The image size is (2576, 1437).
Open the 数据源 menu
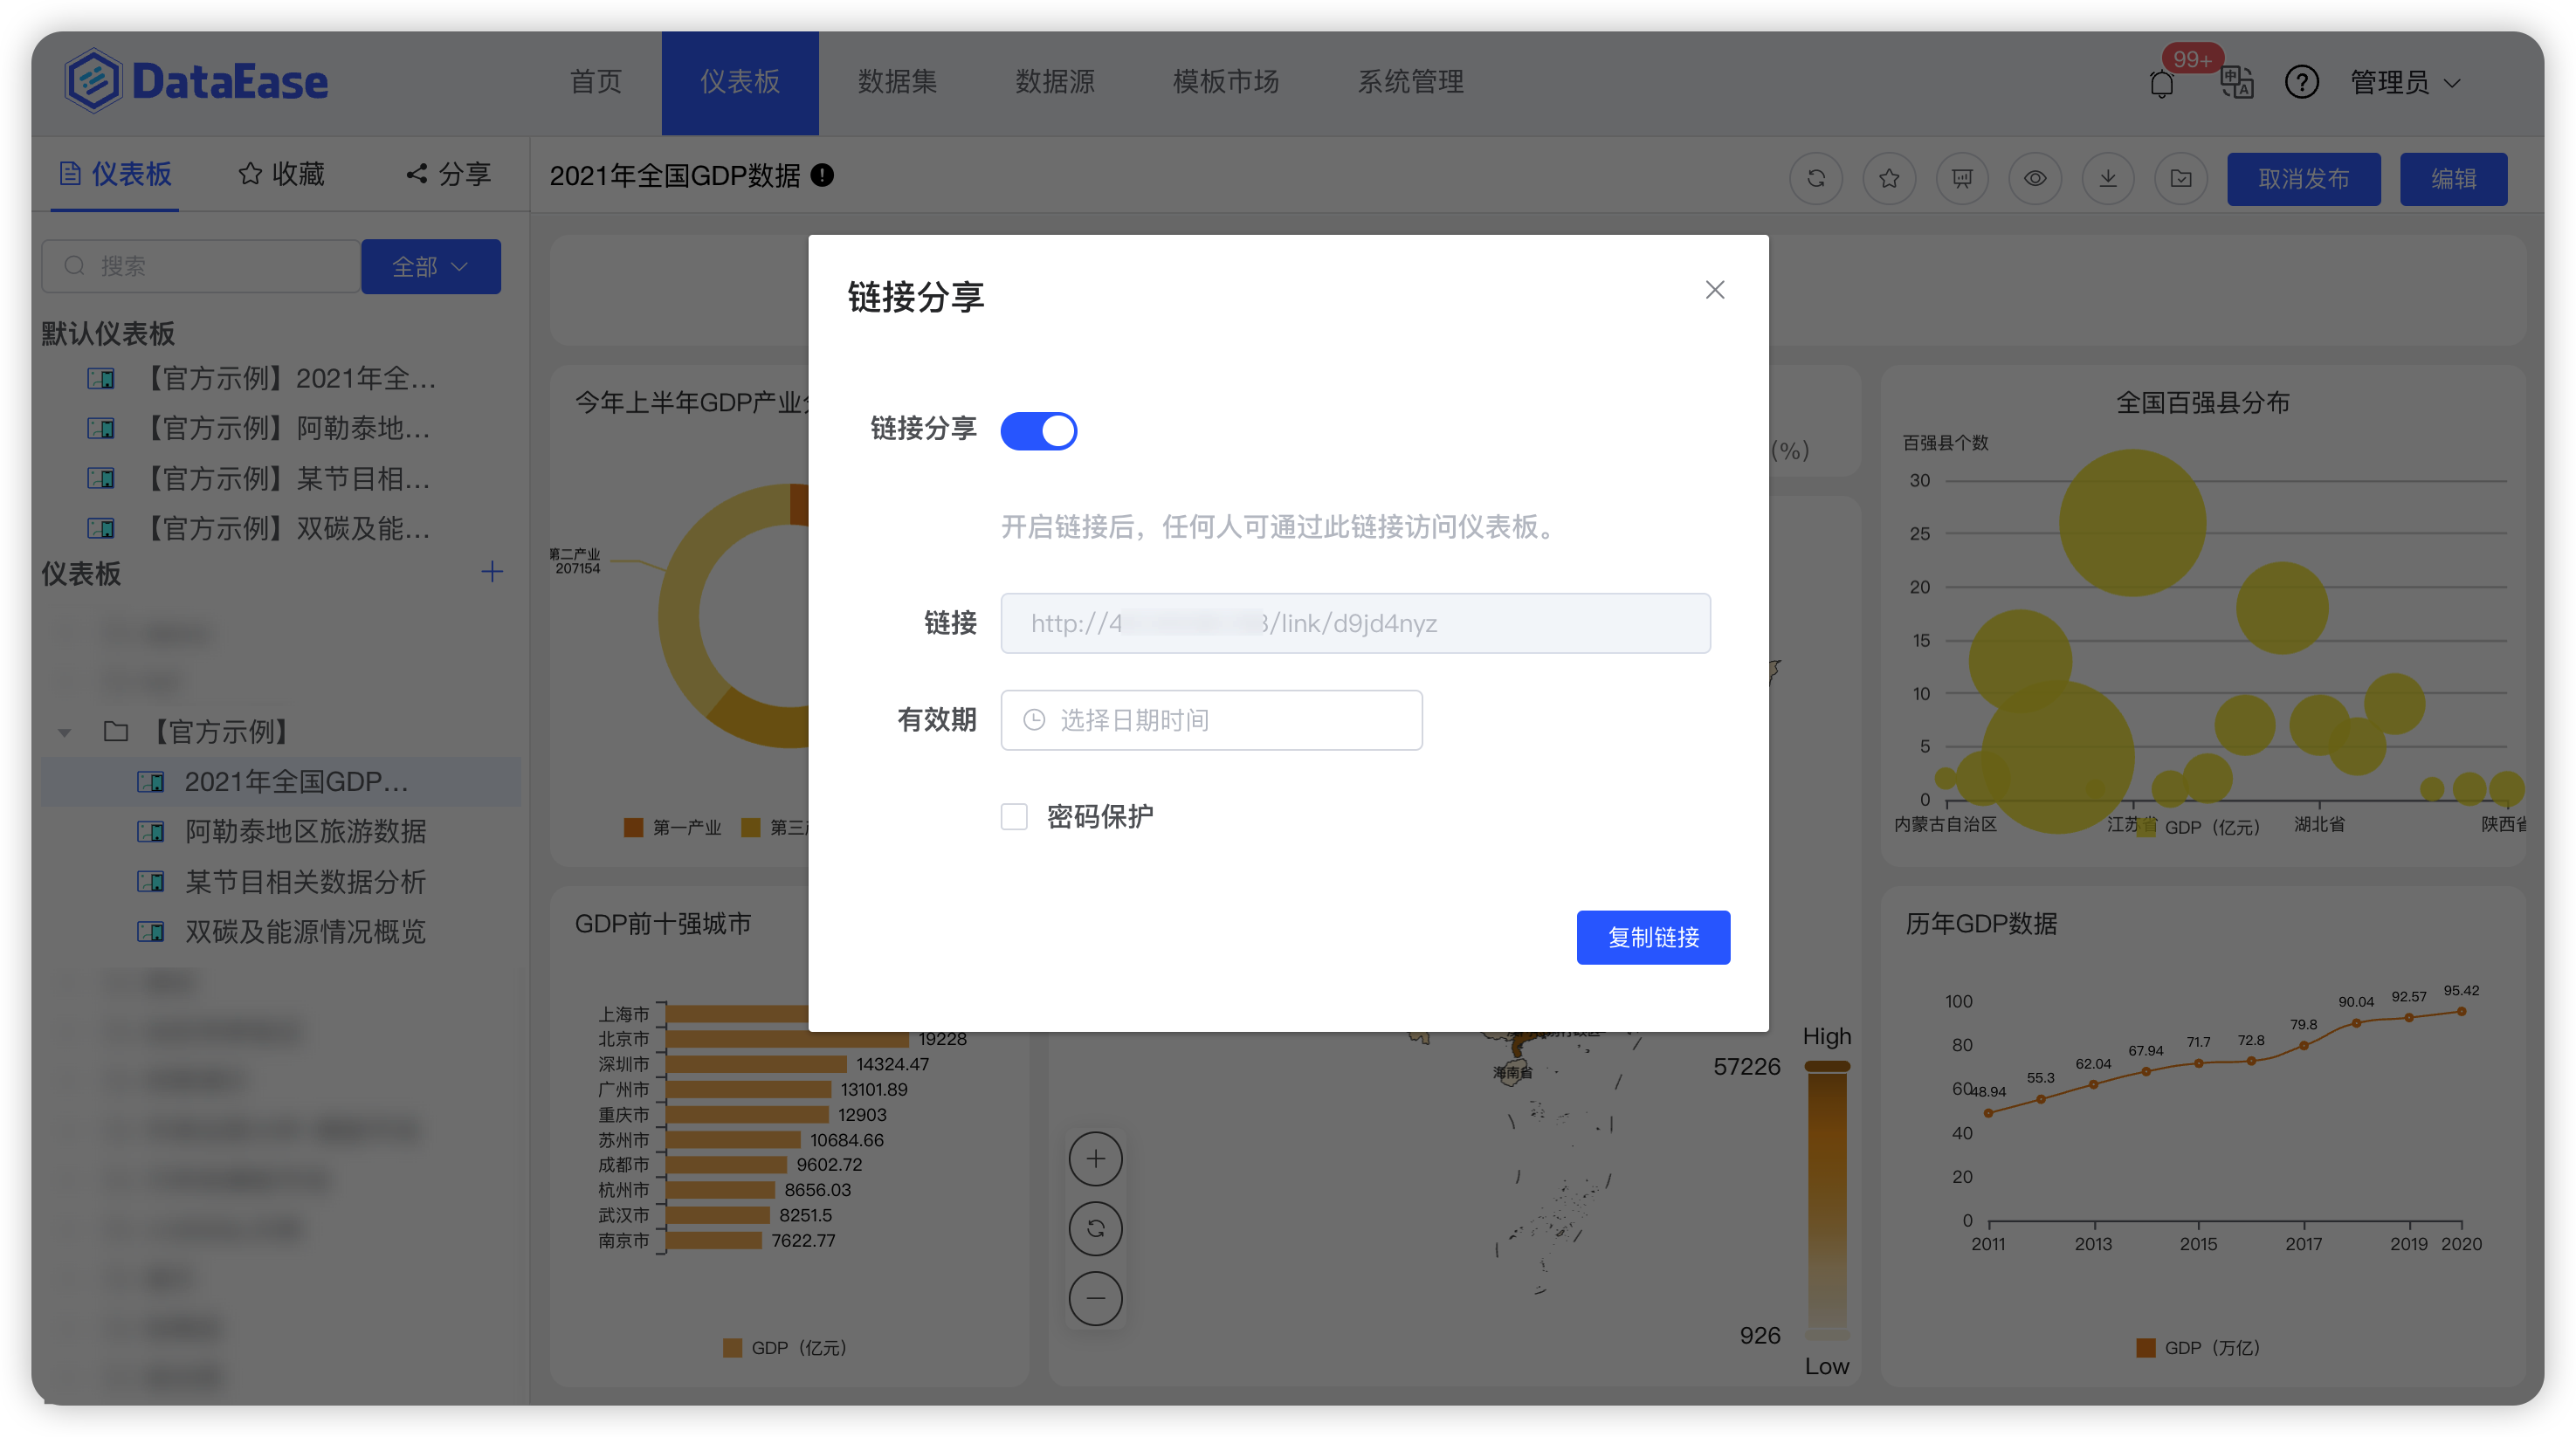(1054, 82)
